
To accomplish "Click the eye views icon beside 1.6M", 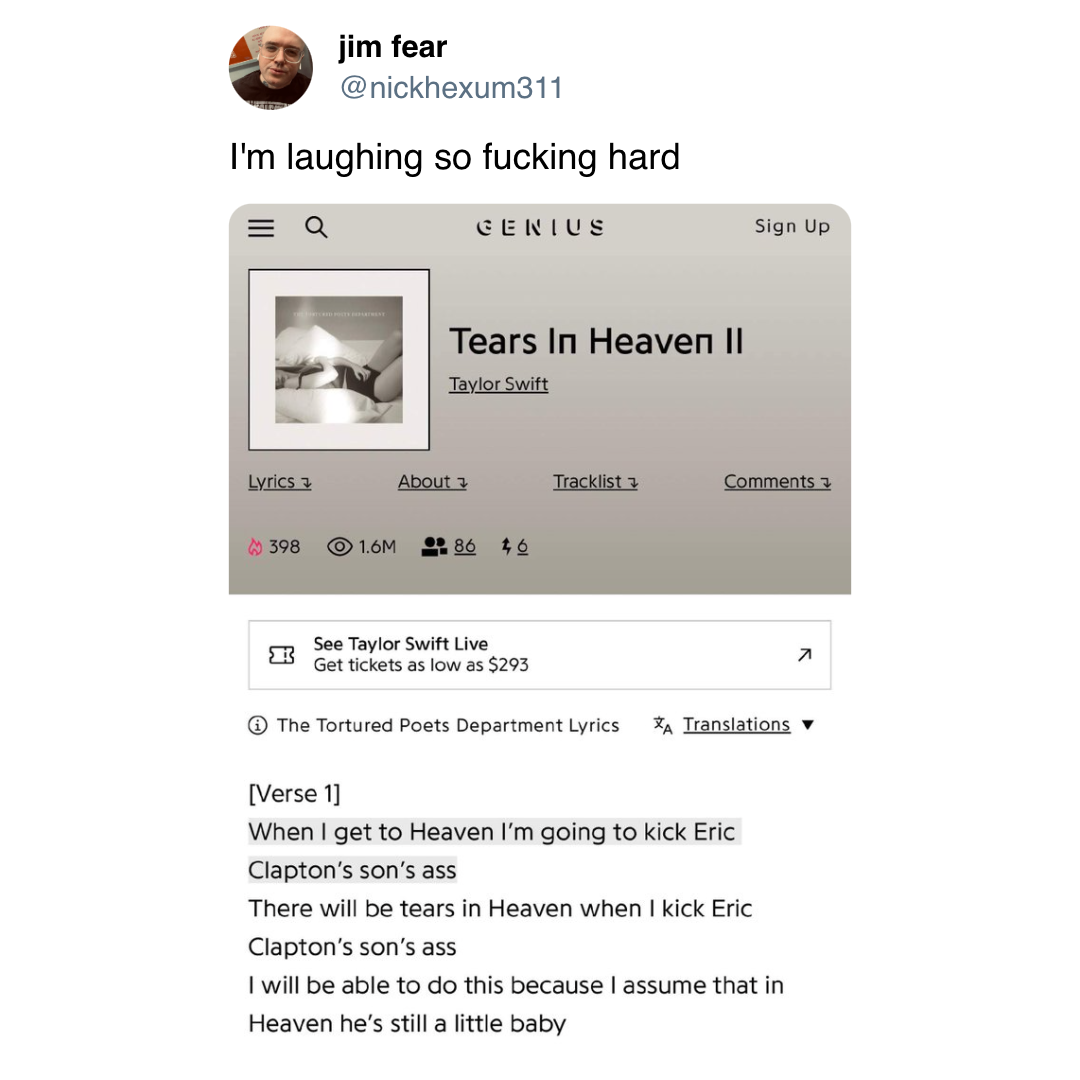I will tap(340, 547).
